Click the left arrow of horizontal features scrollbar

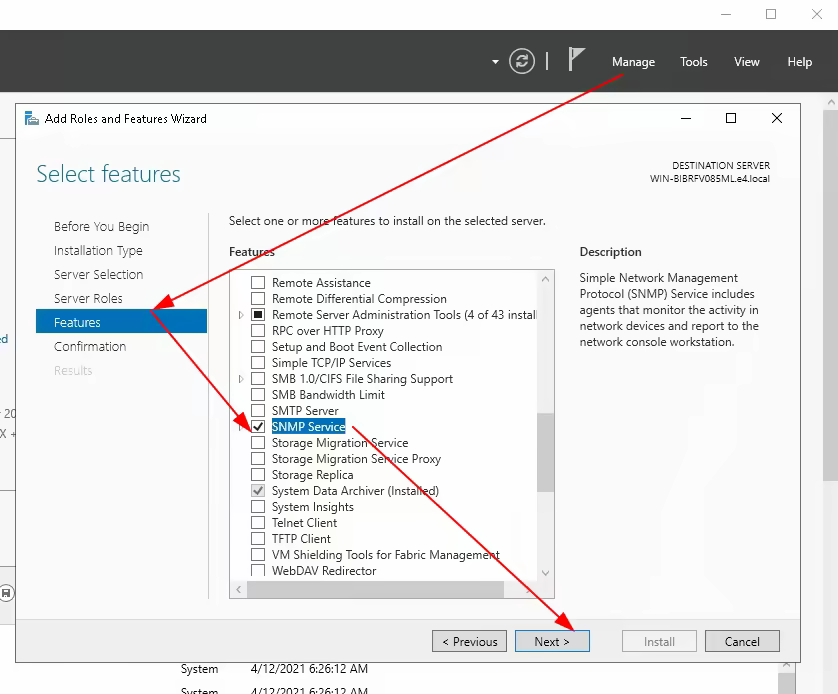[x=238, y=589]
